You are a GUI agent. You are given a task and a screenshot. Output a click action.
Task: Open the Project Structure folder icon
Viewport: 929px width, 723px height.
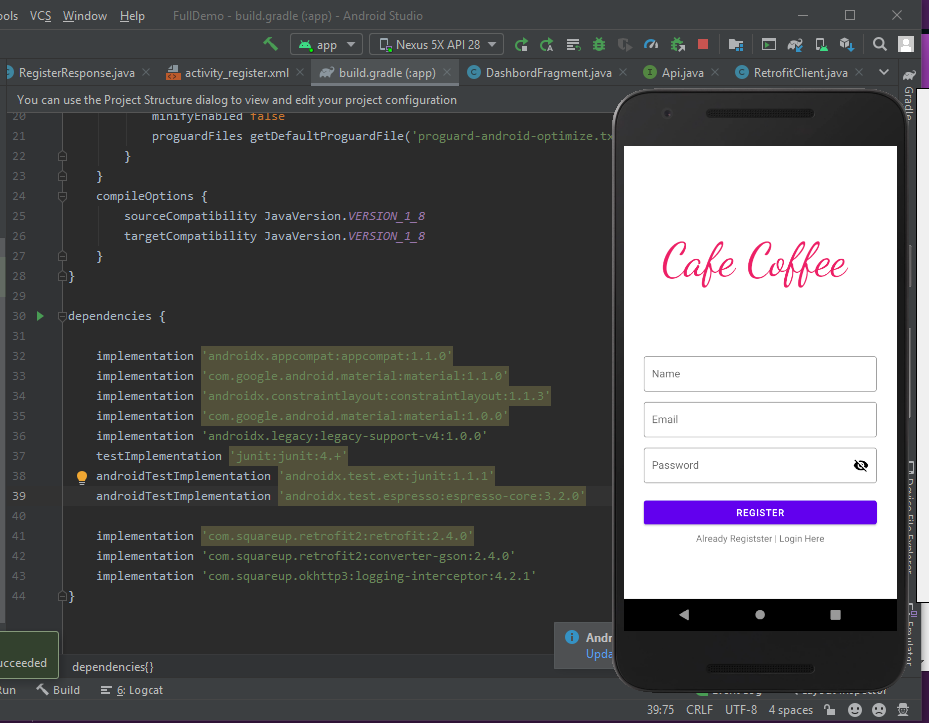pos(736,44)
